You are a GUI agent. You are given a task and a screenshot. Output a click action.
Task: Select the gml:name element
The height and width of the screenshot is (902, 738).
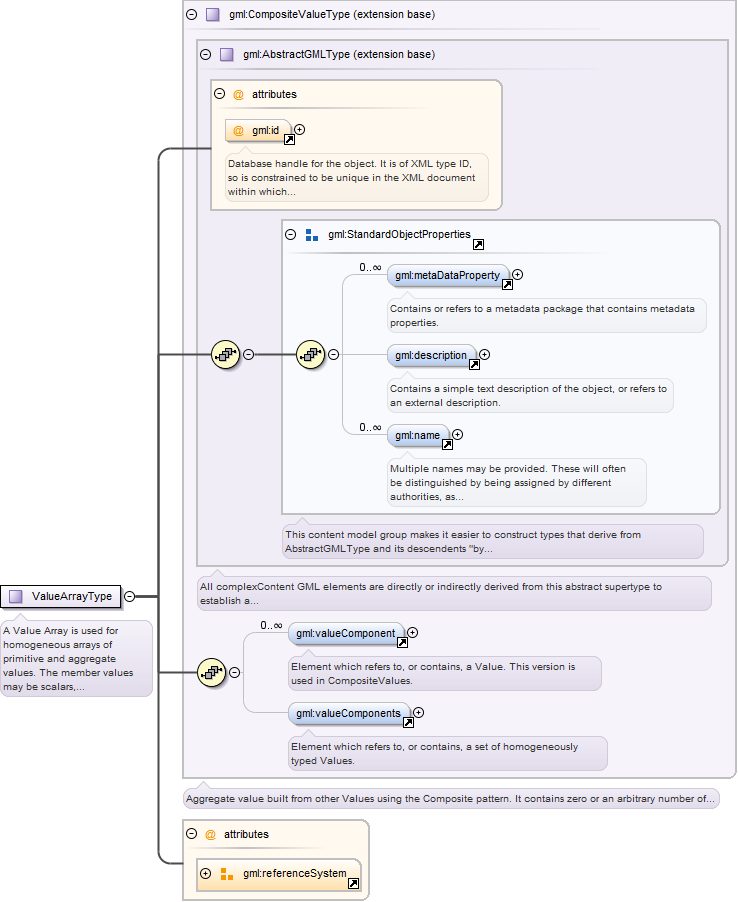[418, 435]
